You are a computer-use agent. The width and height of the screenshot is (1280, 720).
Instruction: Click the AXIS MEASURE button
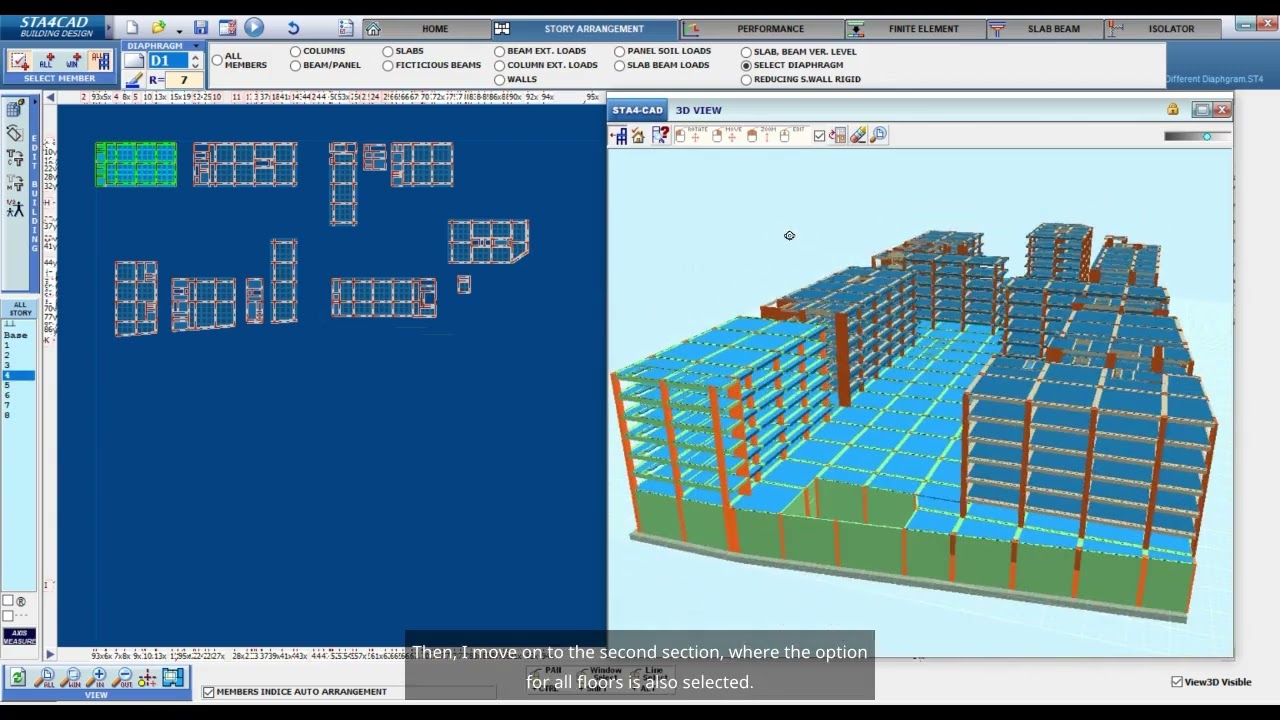19,637
